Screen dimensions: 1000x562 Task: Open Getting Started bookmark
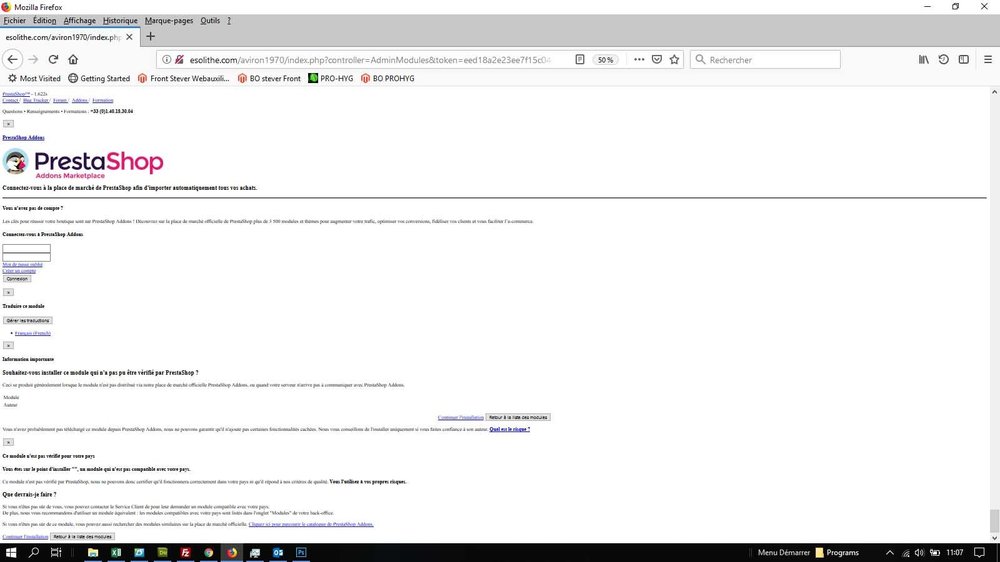[x=99, y=78]
